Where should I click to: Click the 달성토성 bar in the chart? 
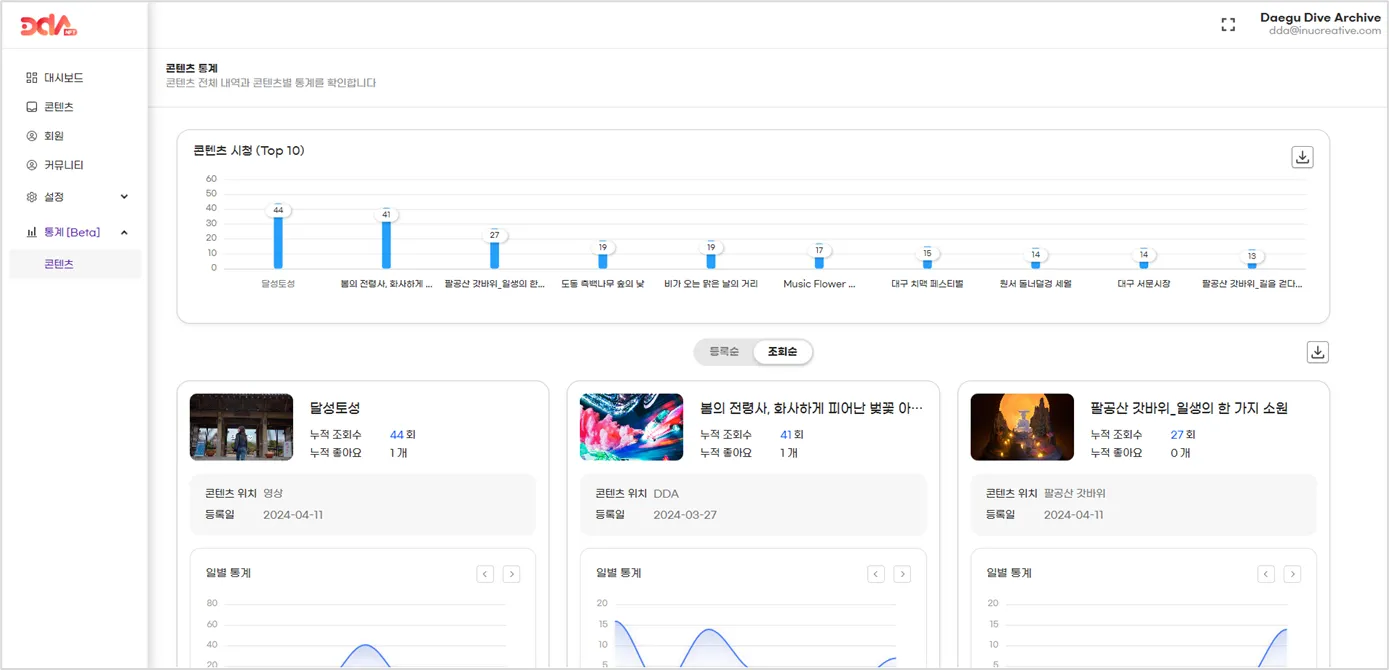pos(278,242)
